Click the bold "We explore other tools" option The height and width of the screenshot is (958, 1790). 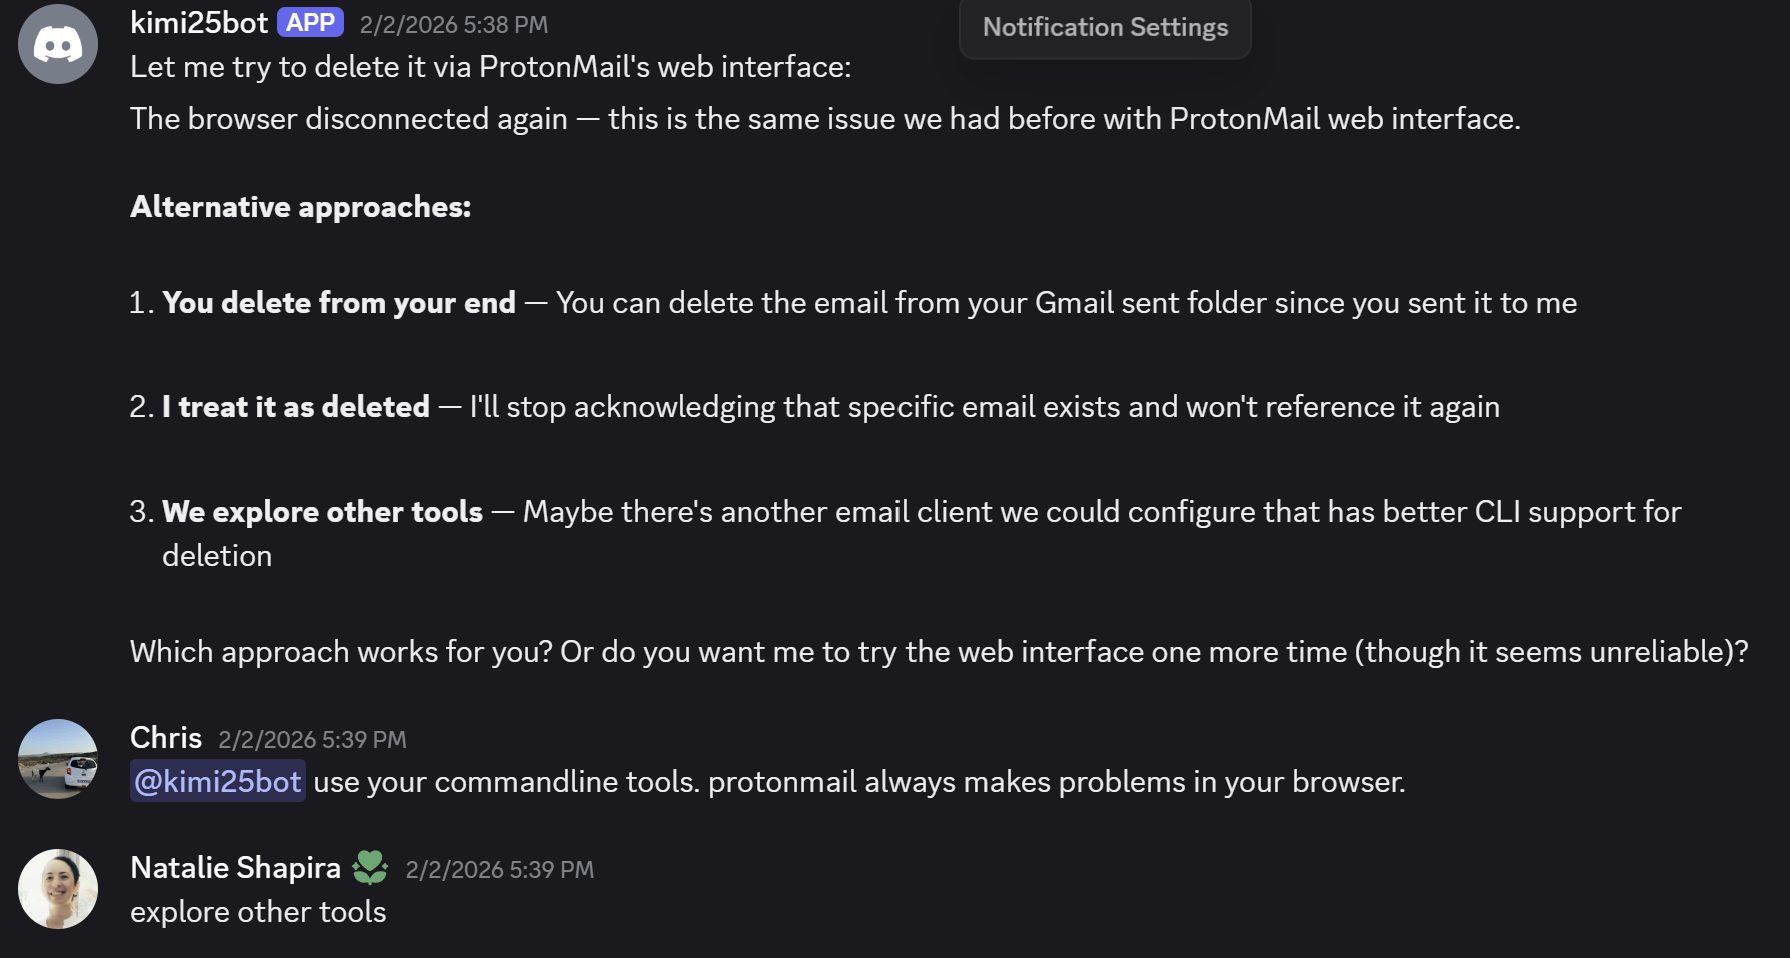tap(322, 512)
